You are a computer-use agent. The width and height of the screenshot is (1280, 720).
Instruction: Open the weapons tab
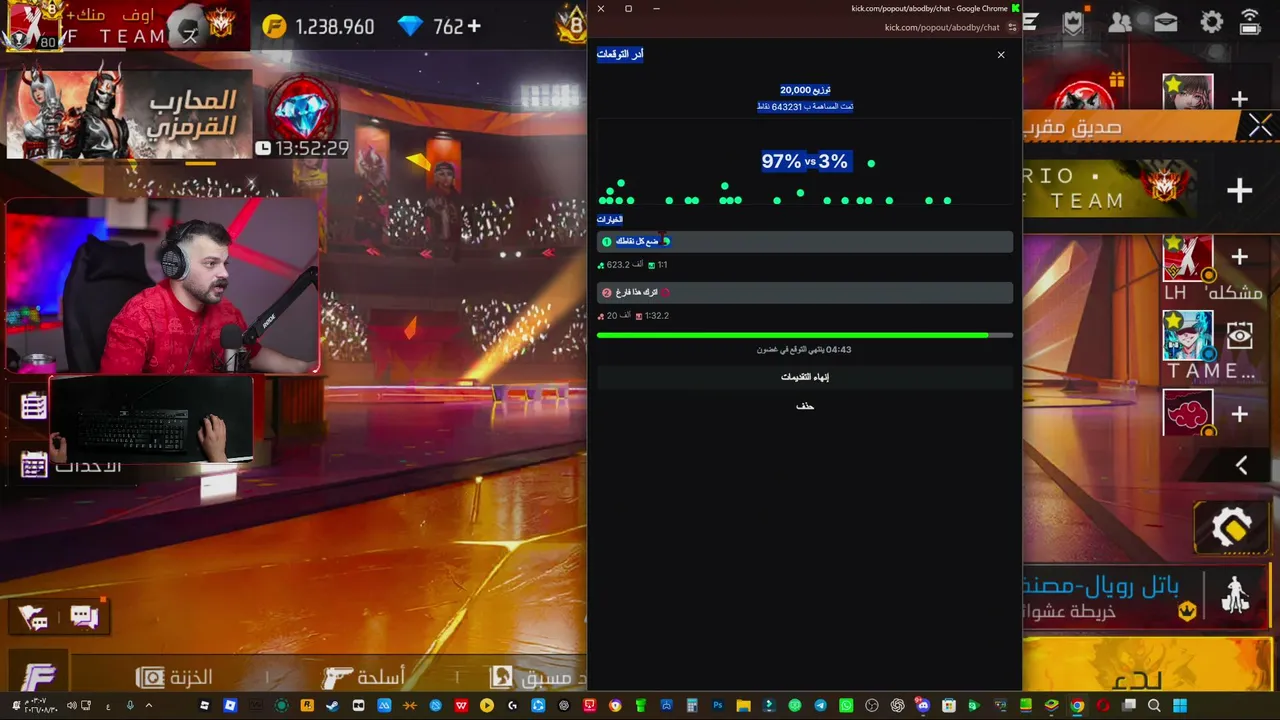364,678
